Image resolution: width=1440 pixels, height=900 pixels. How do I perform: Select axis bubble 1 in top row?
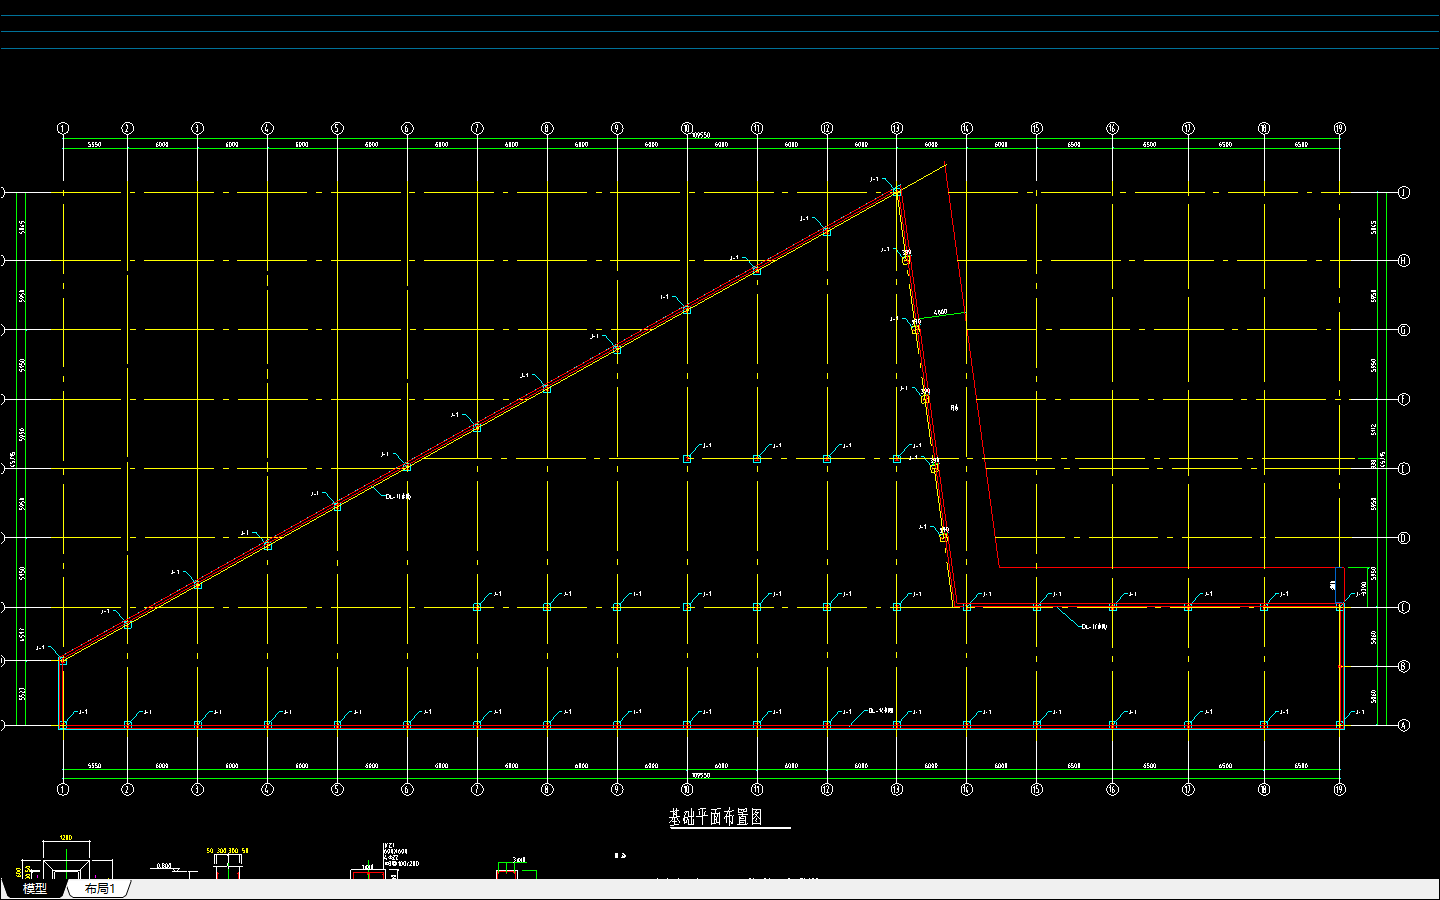coord(63,128)
